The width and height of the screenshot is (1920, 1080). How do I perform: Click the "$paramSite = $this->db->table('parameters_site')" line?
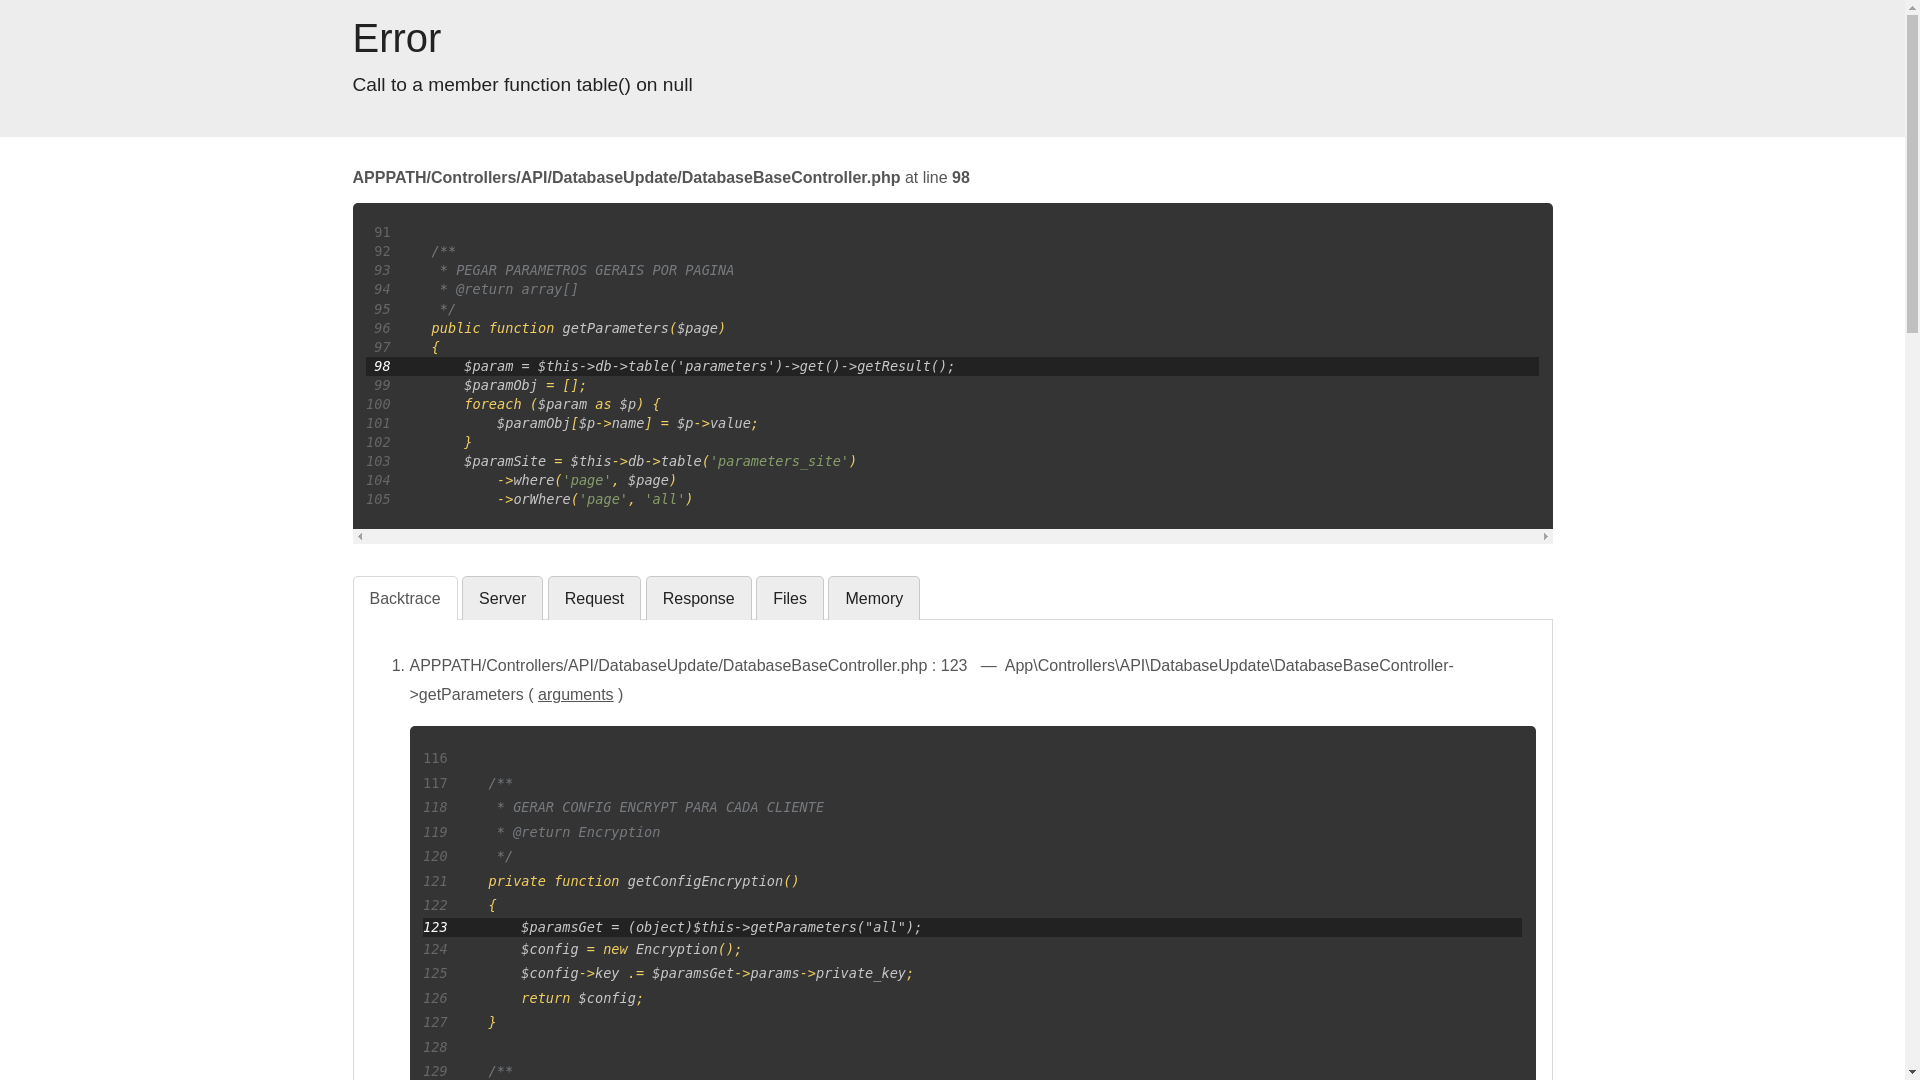660,461
